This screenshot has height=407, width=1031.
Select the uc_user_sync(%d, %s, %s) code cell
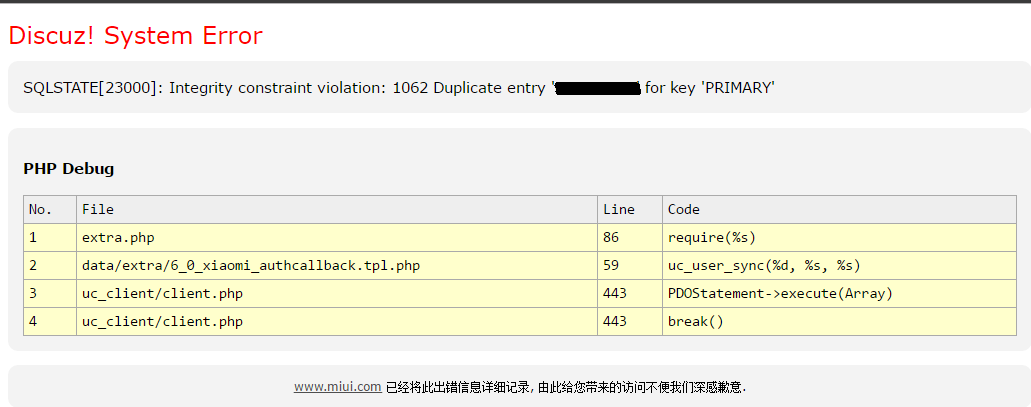(764, 265)
